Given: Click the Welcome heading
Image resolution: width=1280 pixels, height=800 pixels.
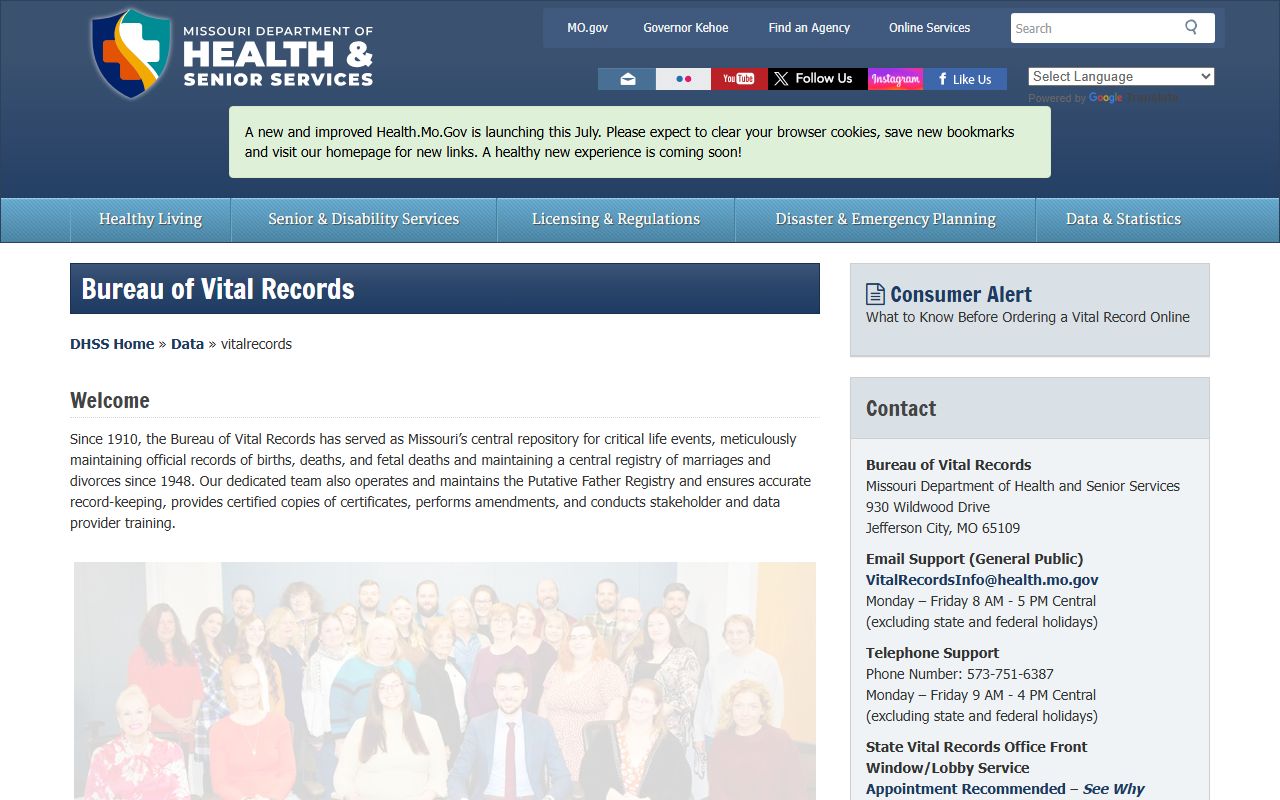Looking at the screenshot, I should point(110,400).
